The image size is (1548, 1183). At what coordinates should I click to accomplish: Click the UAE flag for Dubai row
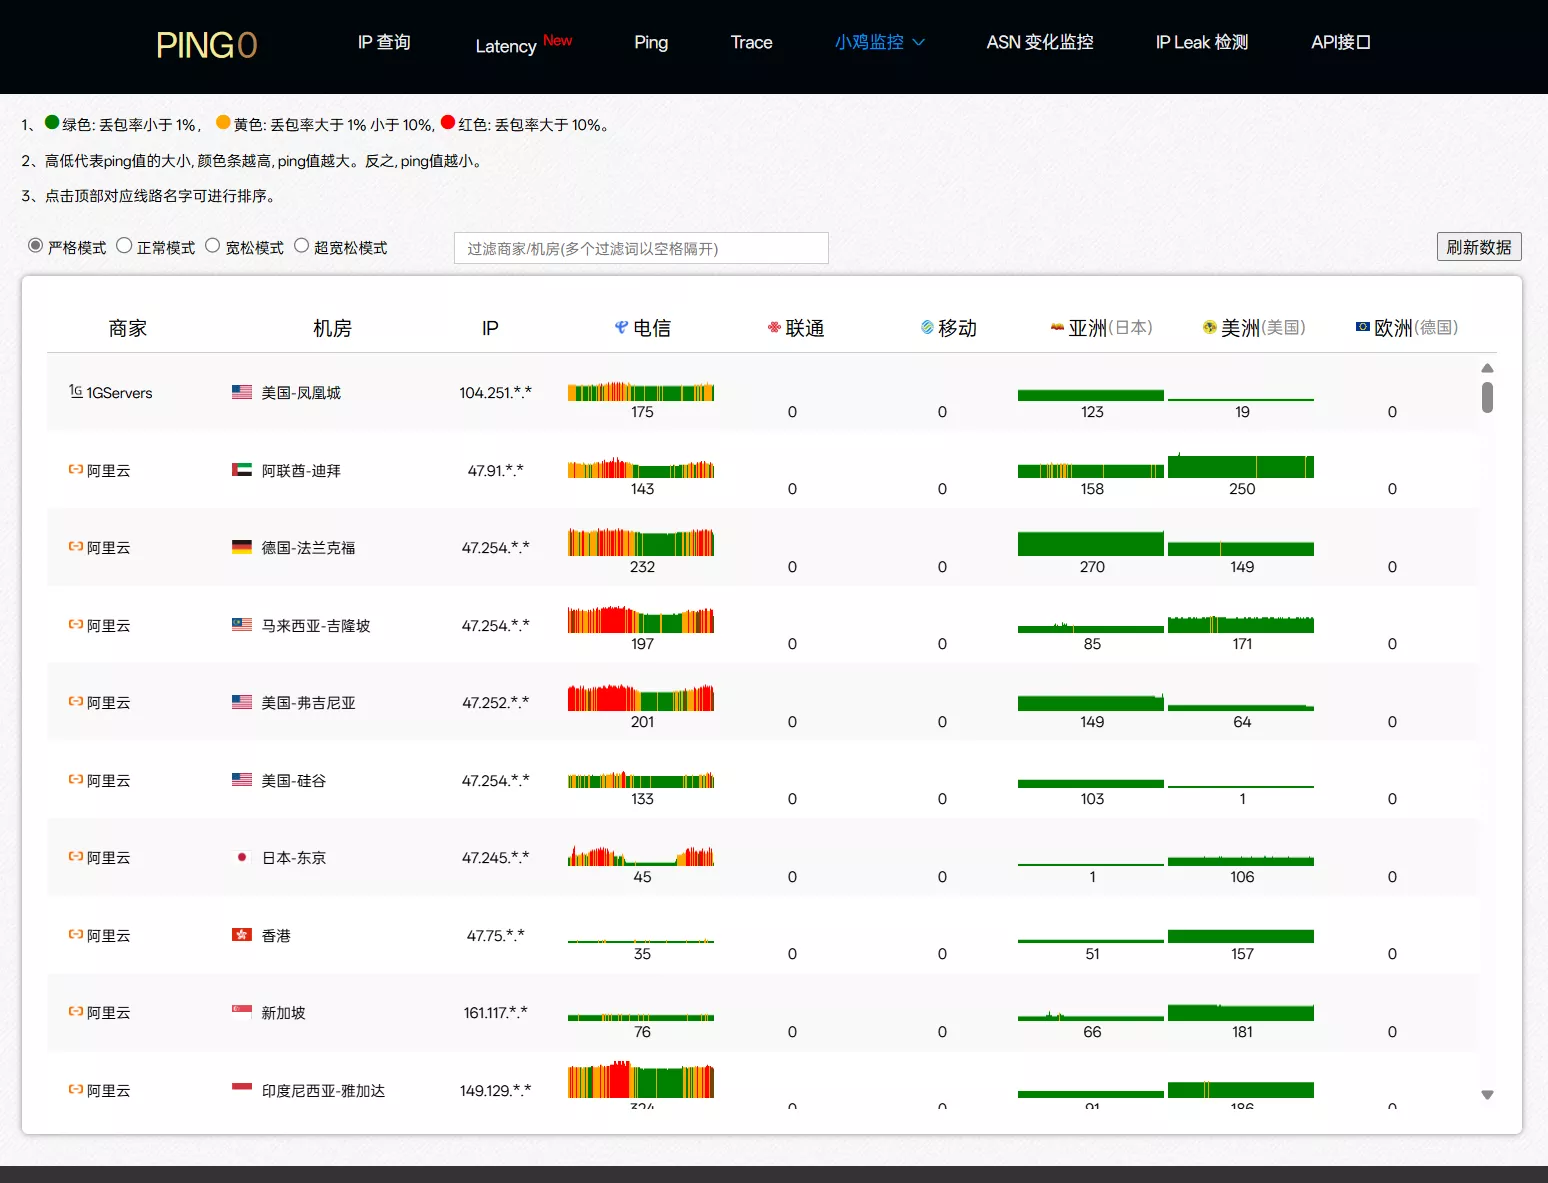(x=242, y=470)
